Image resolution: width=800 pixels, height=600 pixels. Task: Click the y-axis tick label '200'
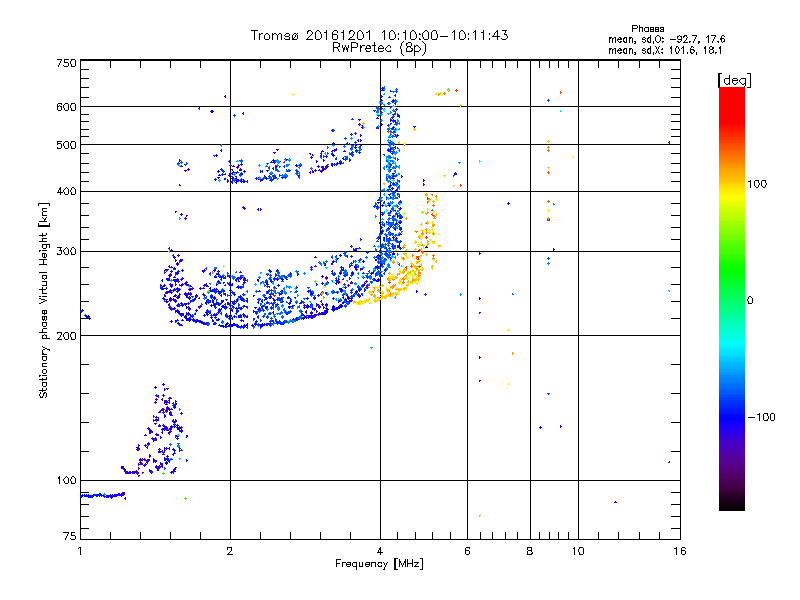[x=66, y=336]
